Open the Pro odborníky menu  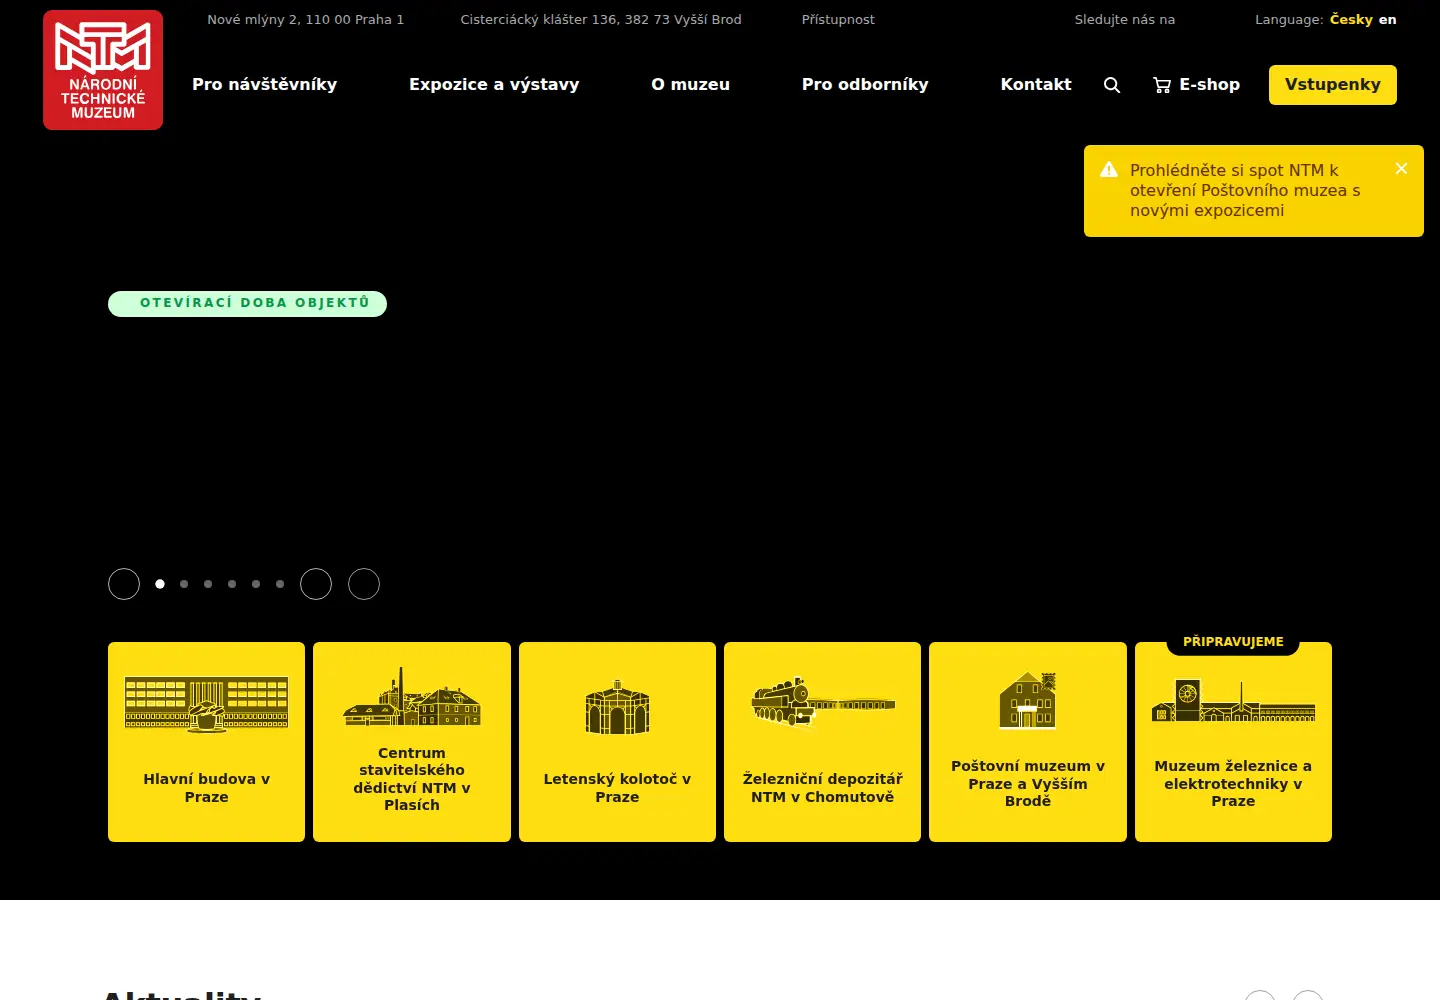pos(865,85)
